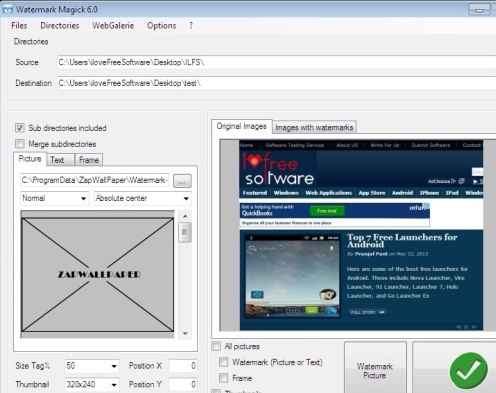Open the Options menu
496x393 pixels.
[x=162, y=26]
